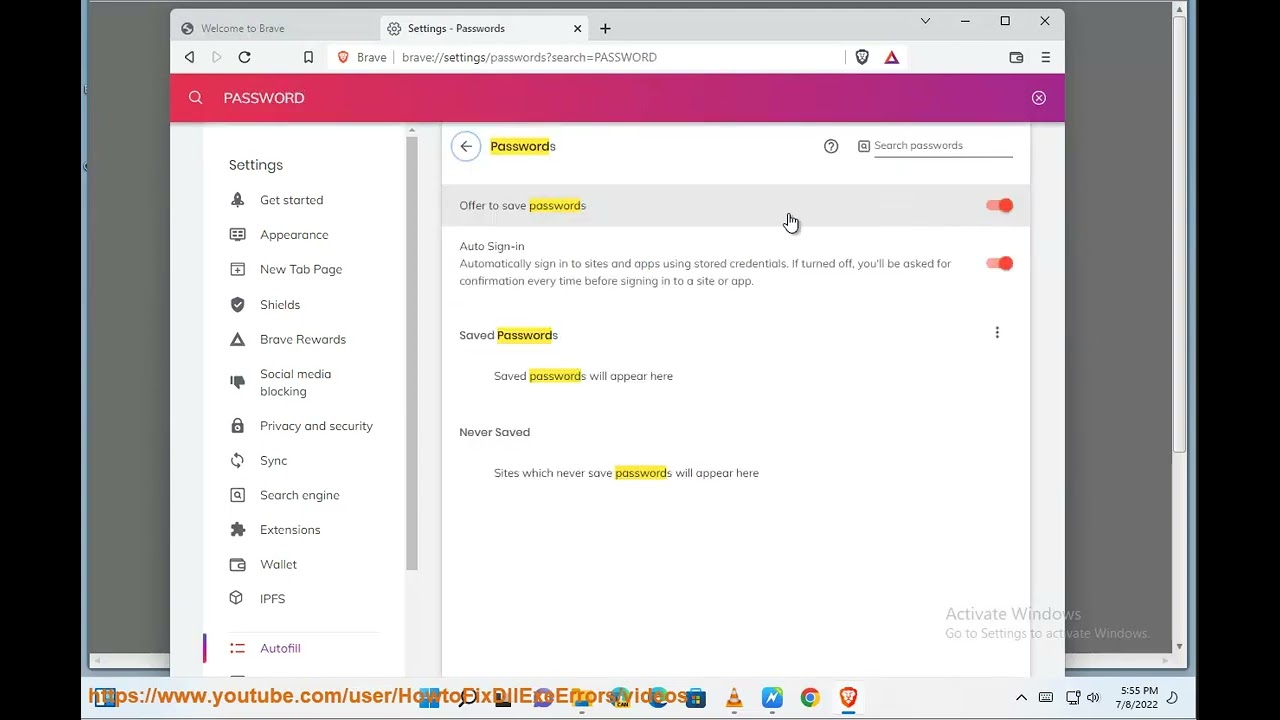Go back with the browser back arrow
This screenshot has height=720, width=1280.
click(190, 58)
